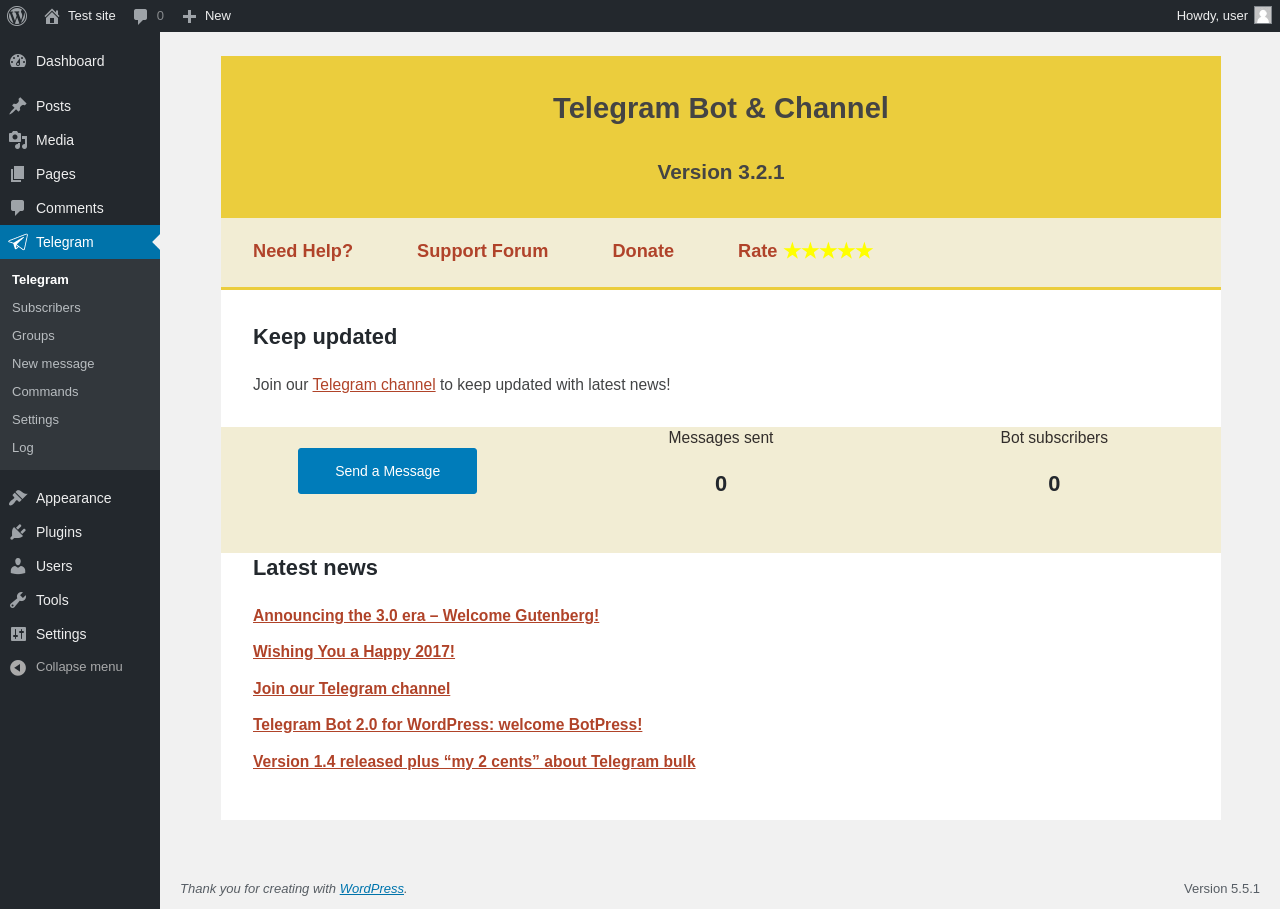Click the Telegram paper plane icon

click(x=18, y=242)
